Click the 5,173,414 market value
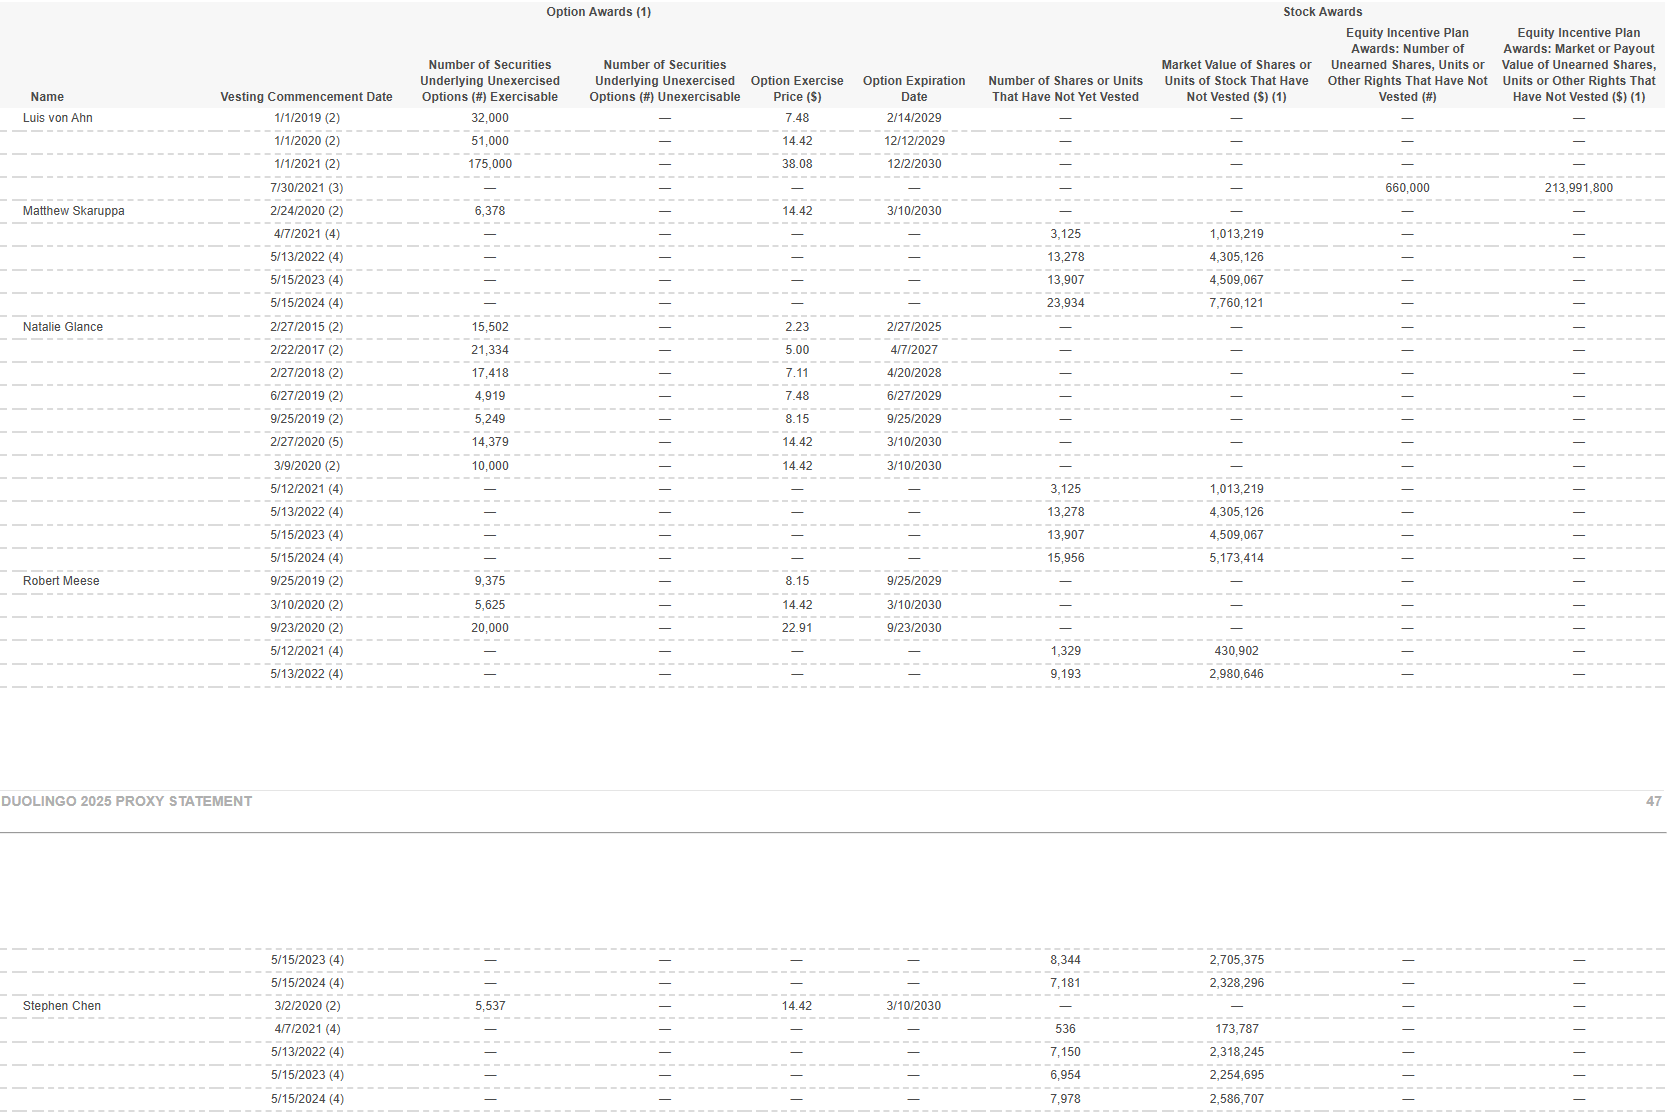Viewport: 1667px width, 1118px height. pyautogui.click(x=1236, y=558)
